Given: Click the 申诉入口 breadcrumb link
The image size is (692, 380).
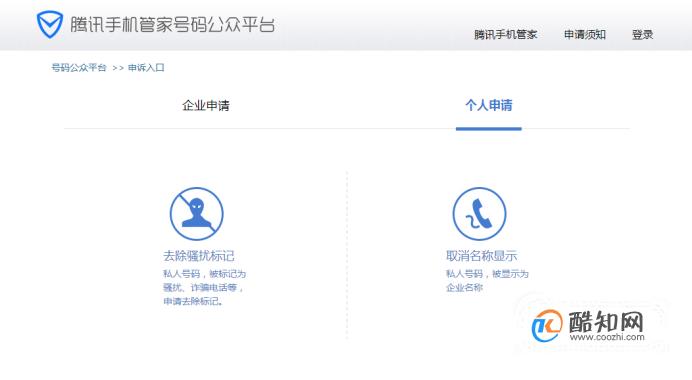Looking at the screenshot, I should click(146, 68).
